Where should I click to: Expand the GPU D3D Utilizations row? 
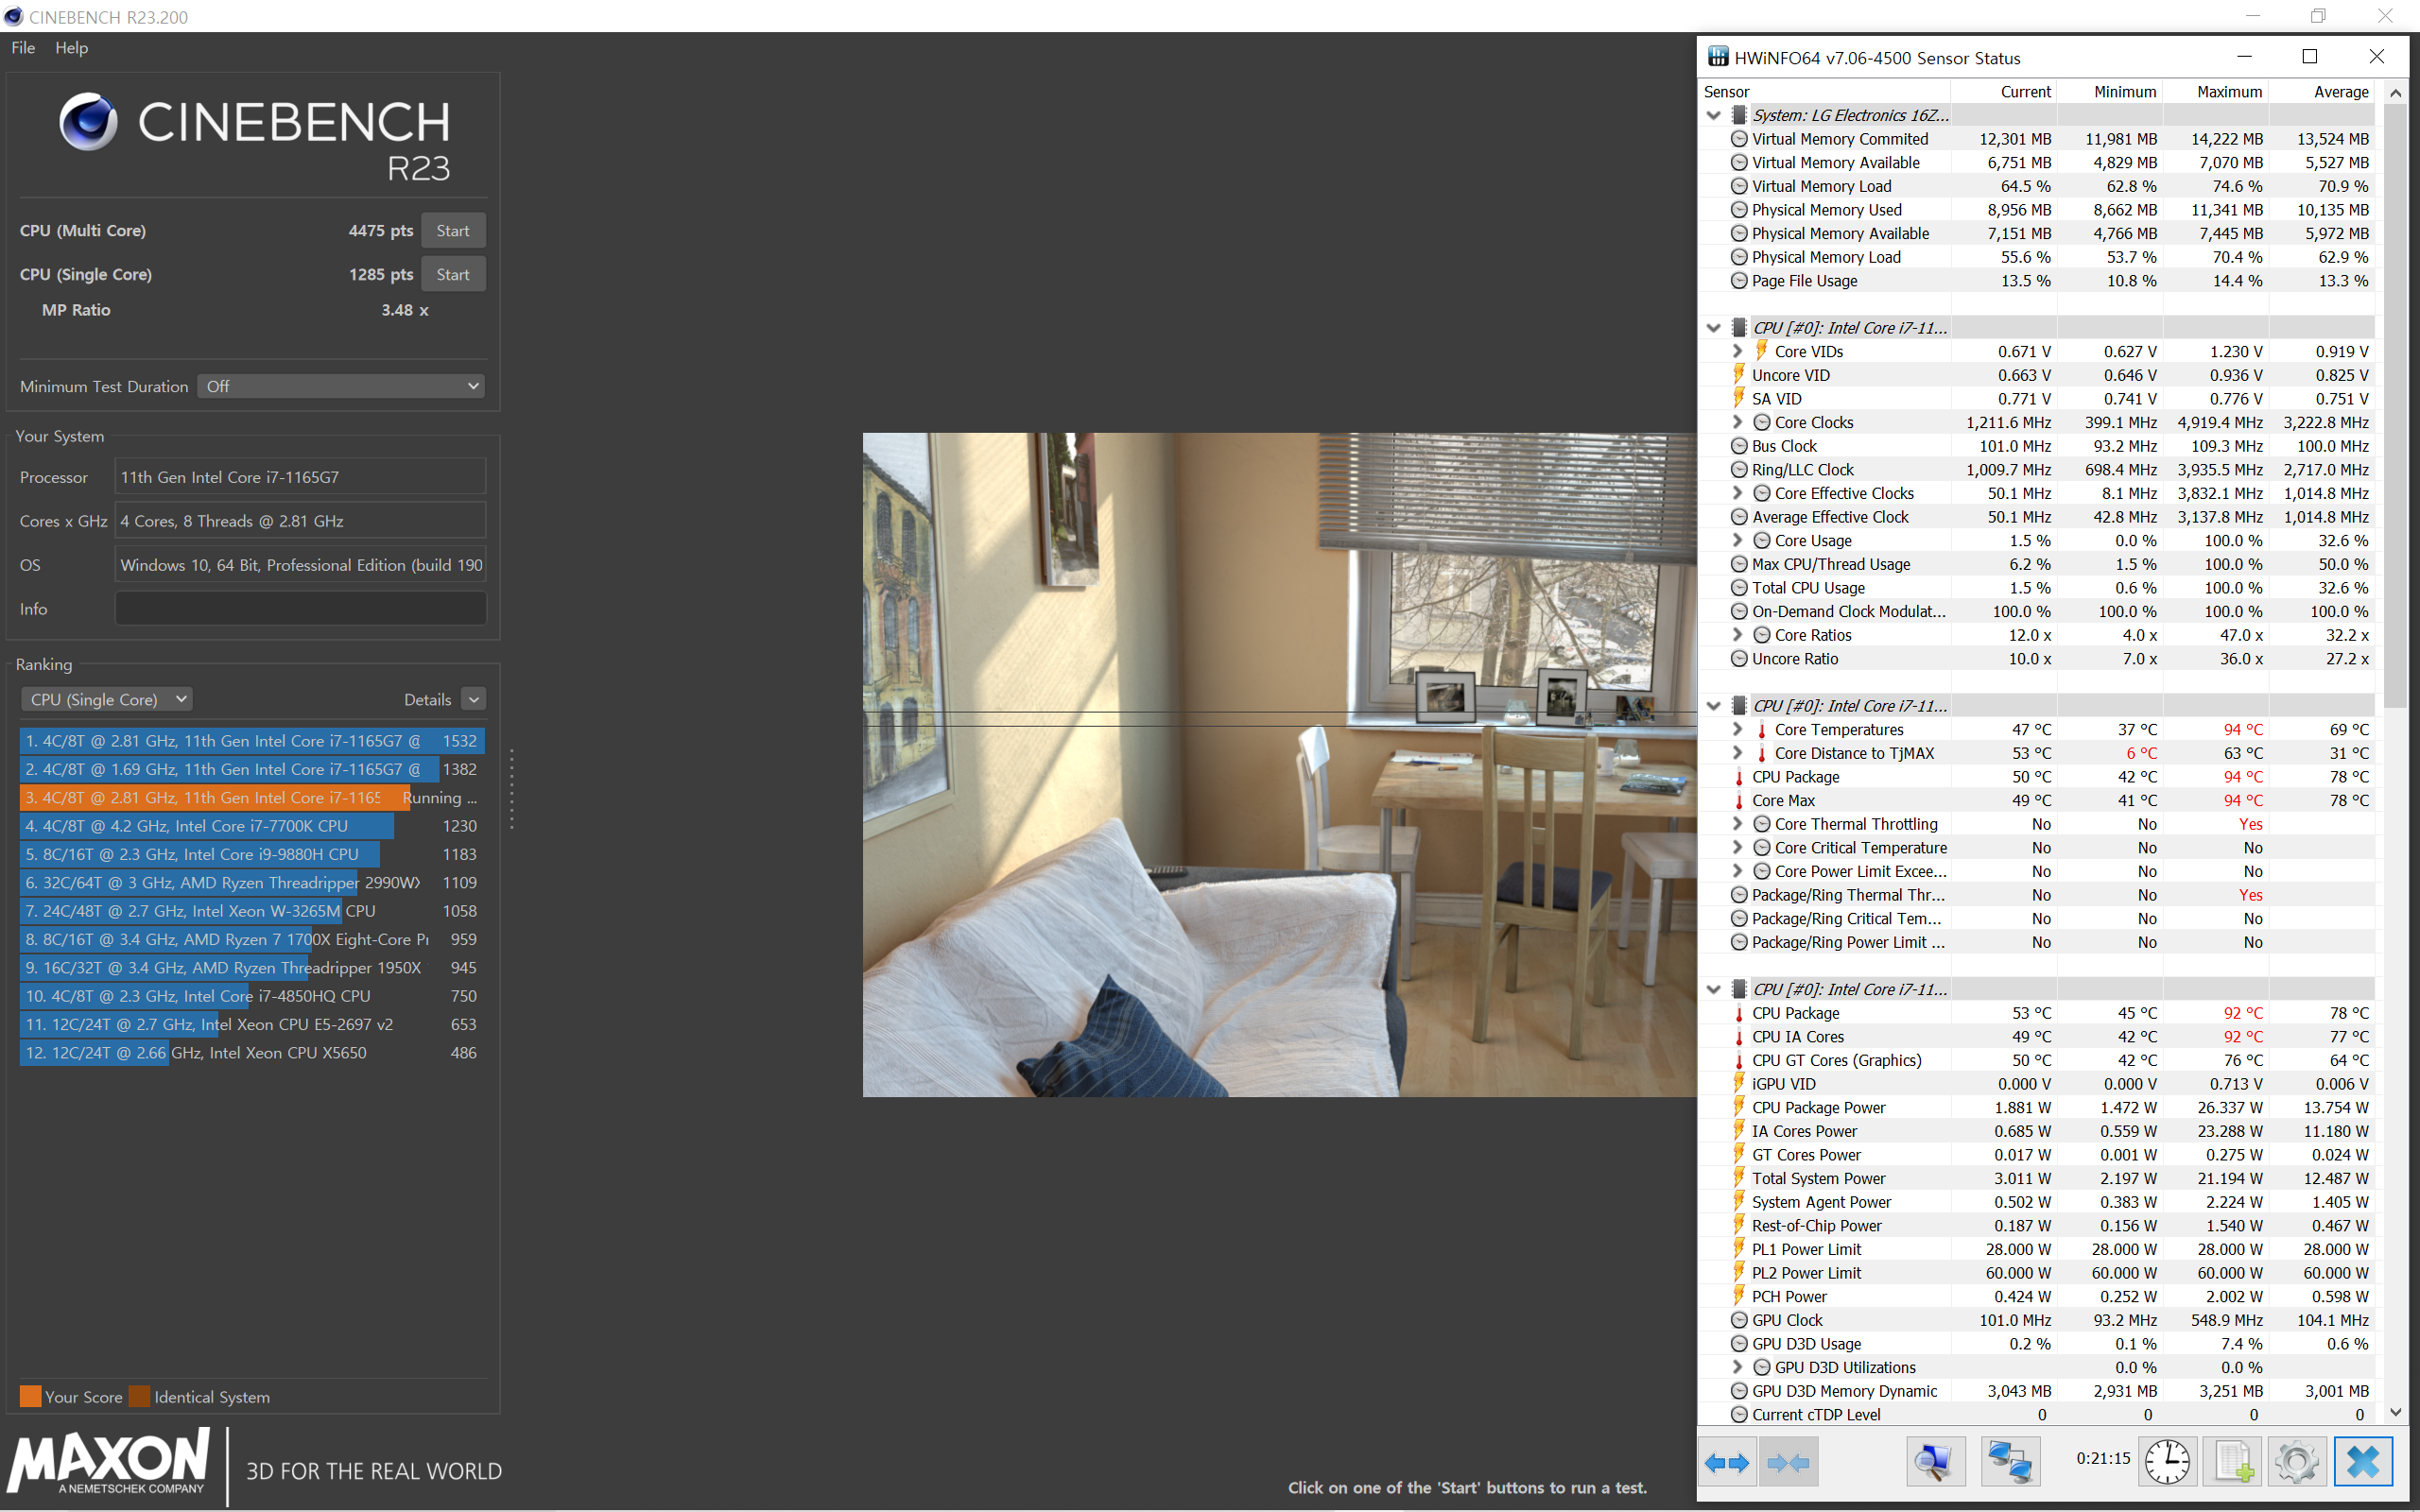1738,1367
